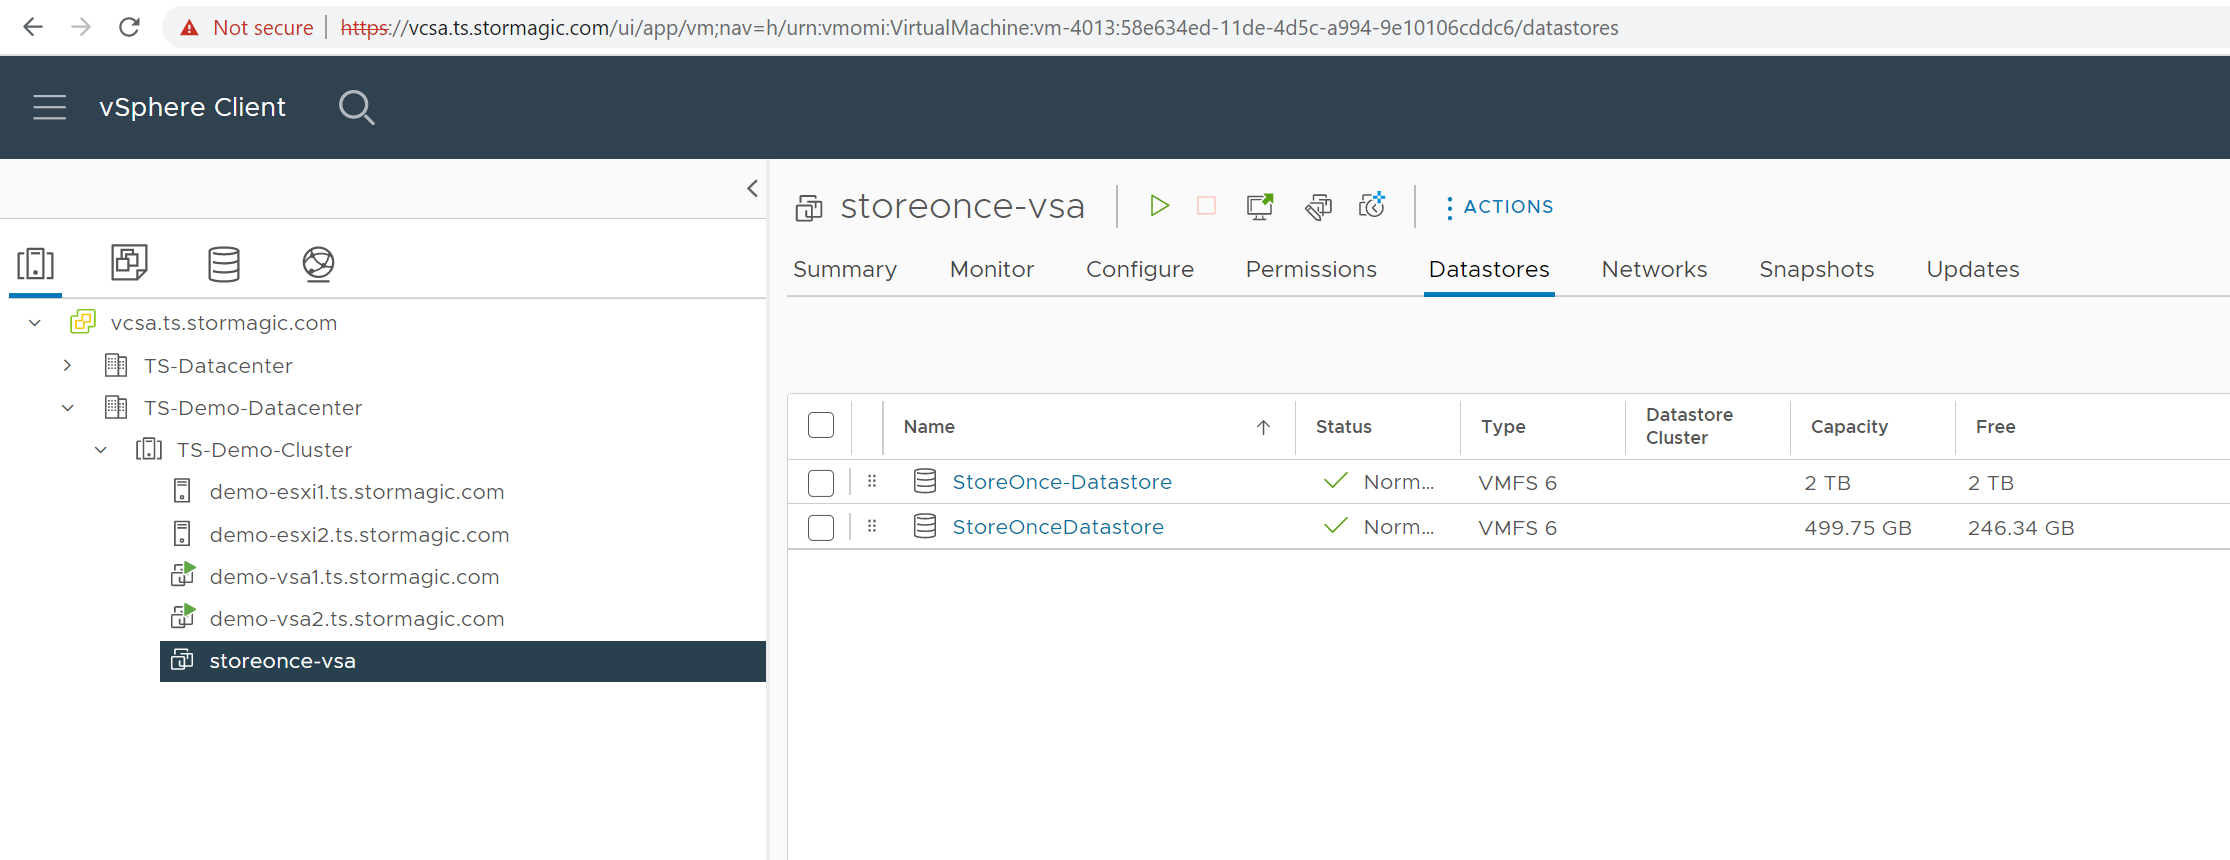
Task: Power on storeonce-vsa with the play icon
Action: [x=1159, y=206]
